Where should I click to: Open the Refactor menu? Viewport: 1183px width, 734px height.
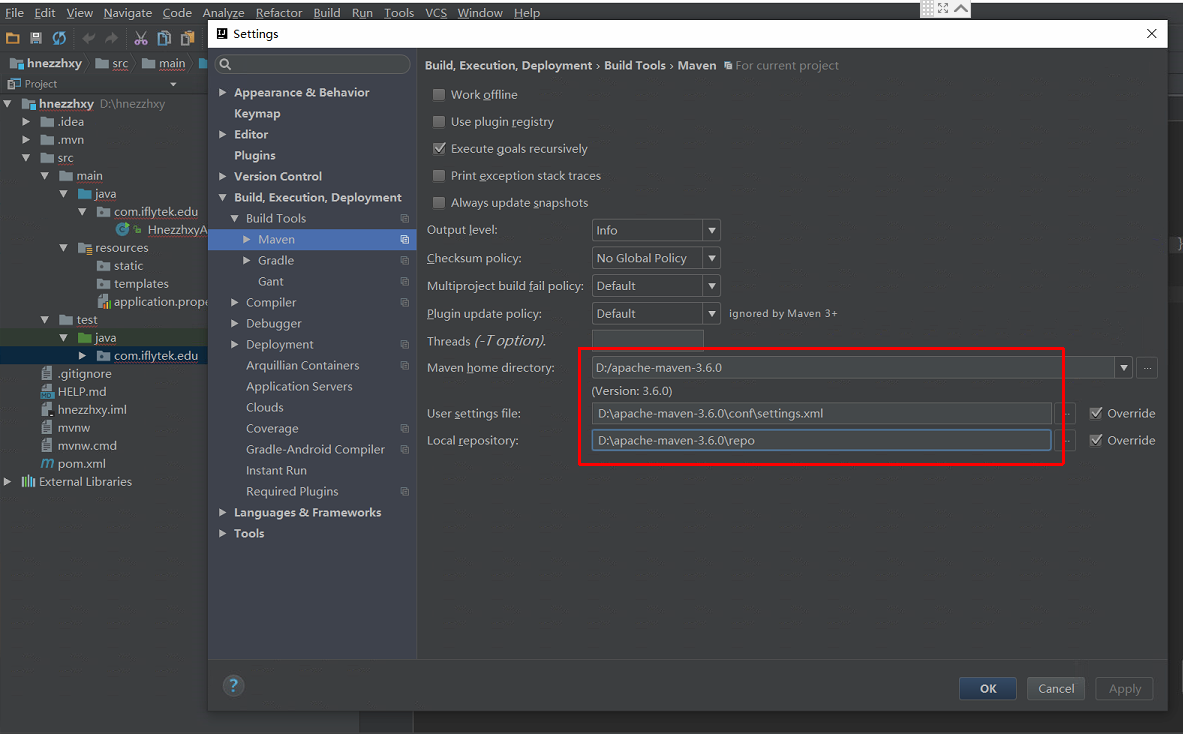[278, 13]
